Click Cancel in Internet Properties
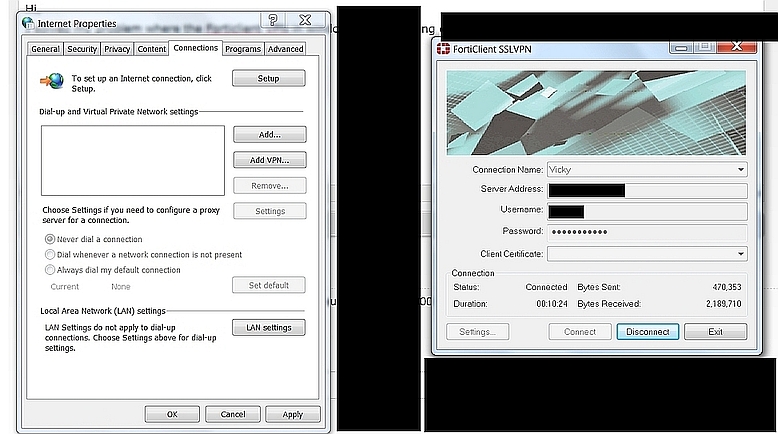Screen dimensions: 778x434 point(233,414)
